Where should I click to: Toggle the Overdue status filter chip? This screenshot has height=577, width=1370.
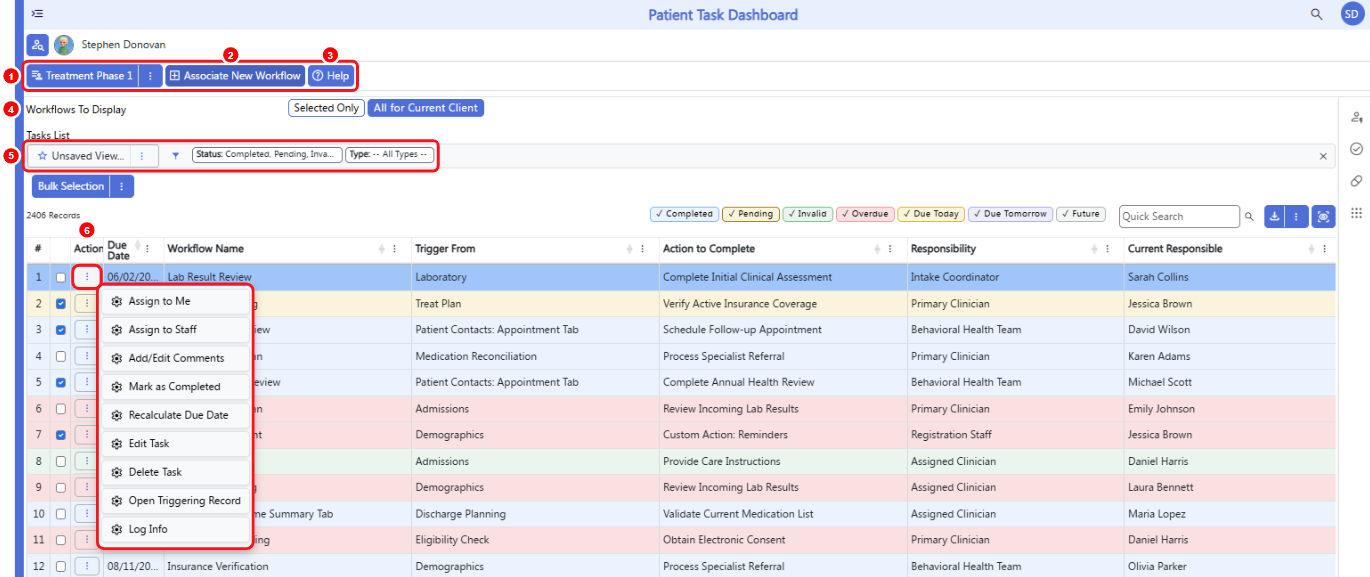click(x=865, y=214)
